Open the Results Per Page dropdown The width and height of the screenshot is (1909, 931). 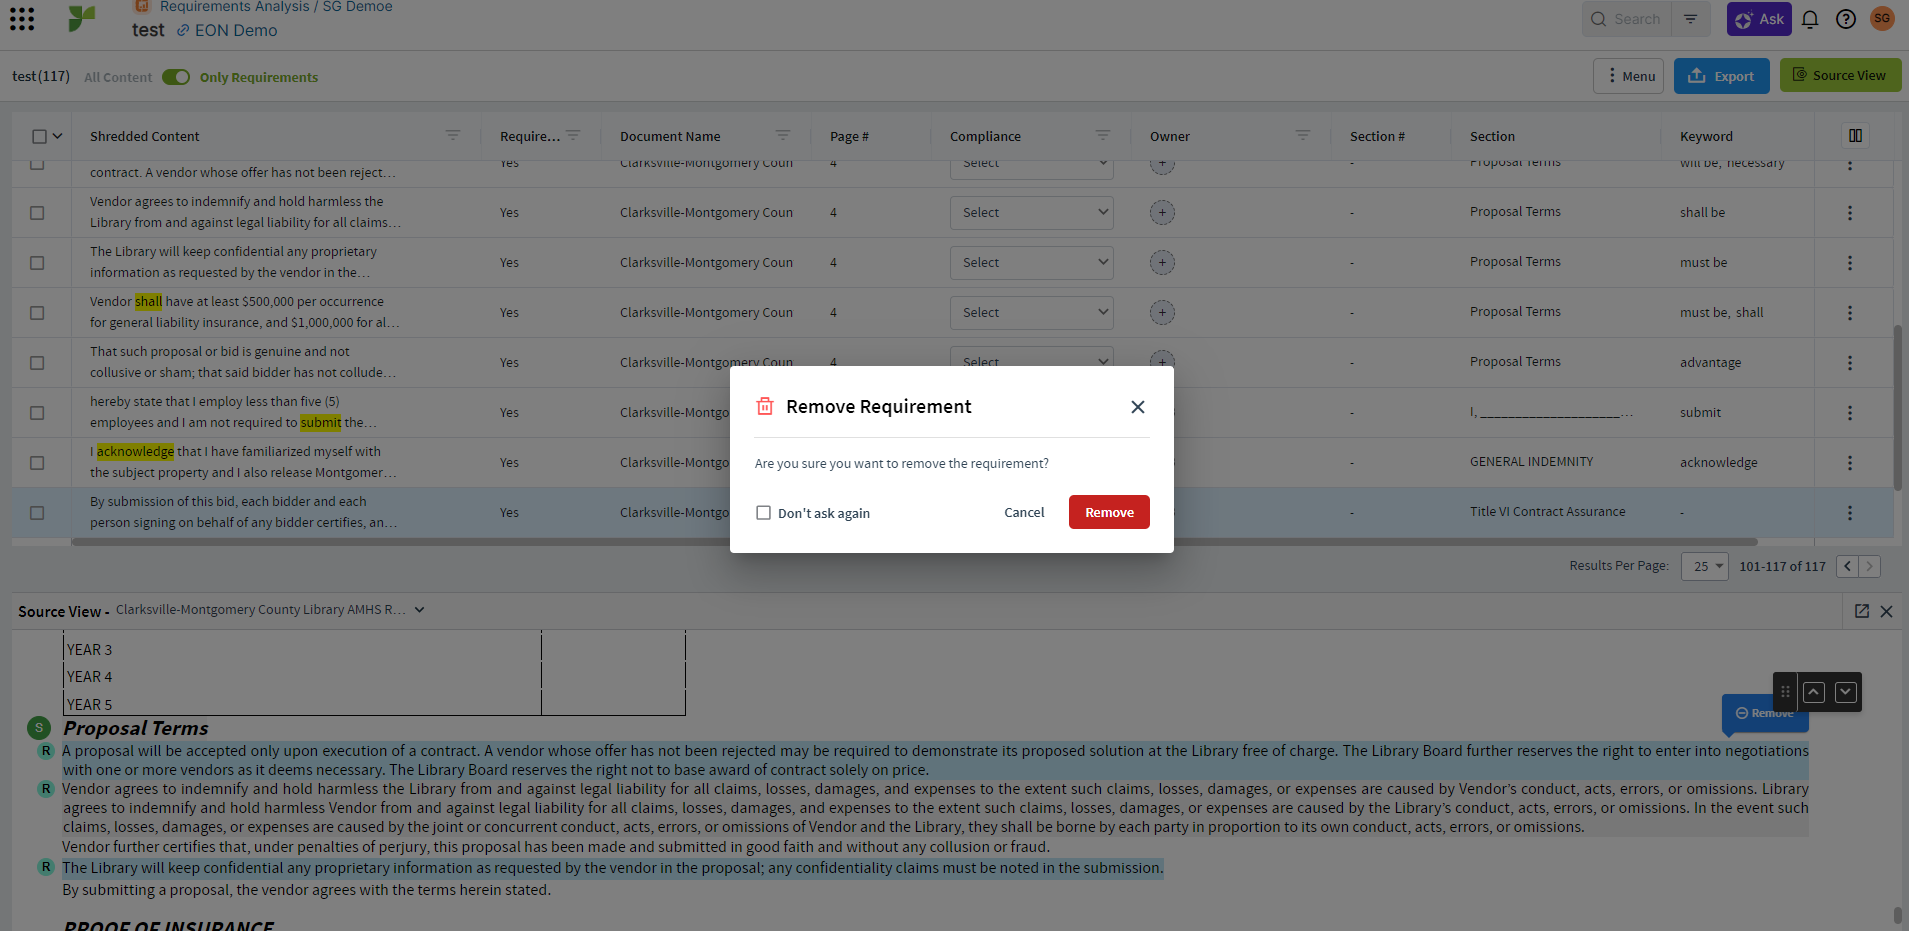(x=1705, y=566)
